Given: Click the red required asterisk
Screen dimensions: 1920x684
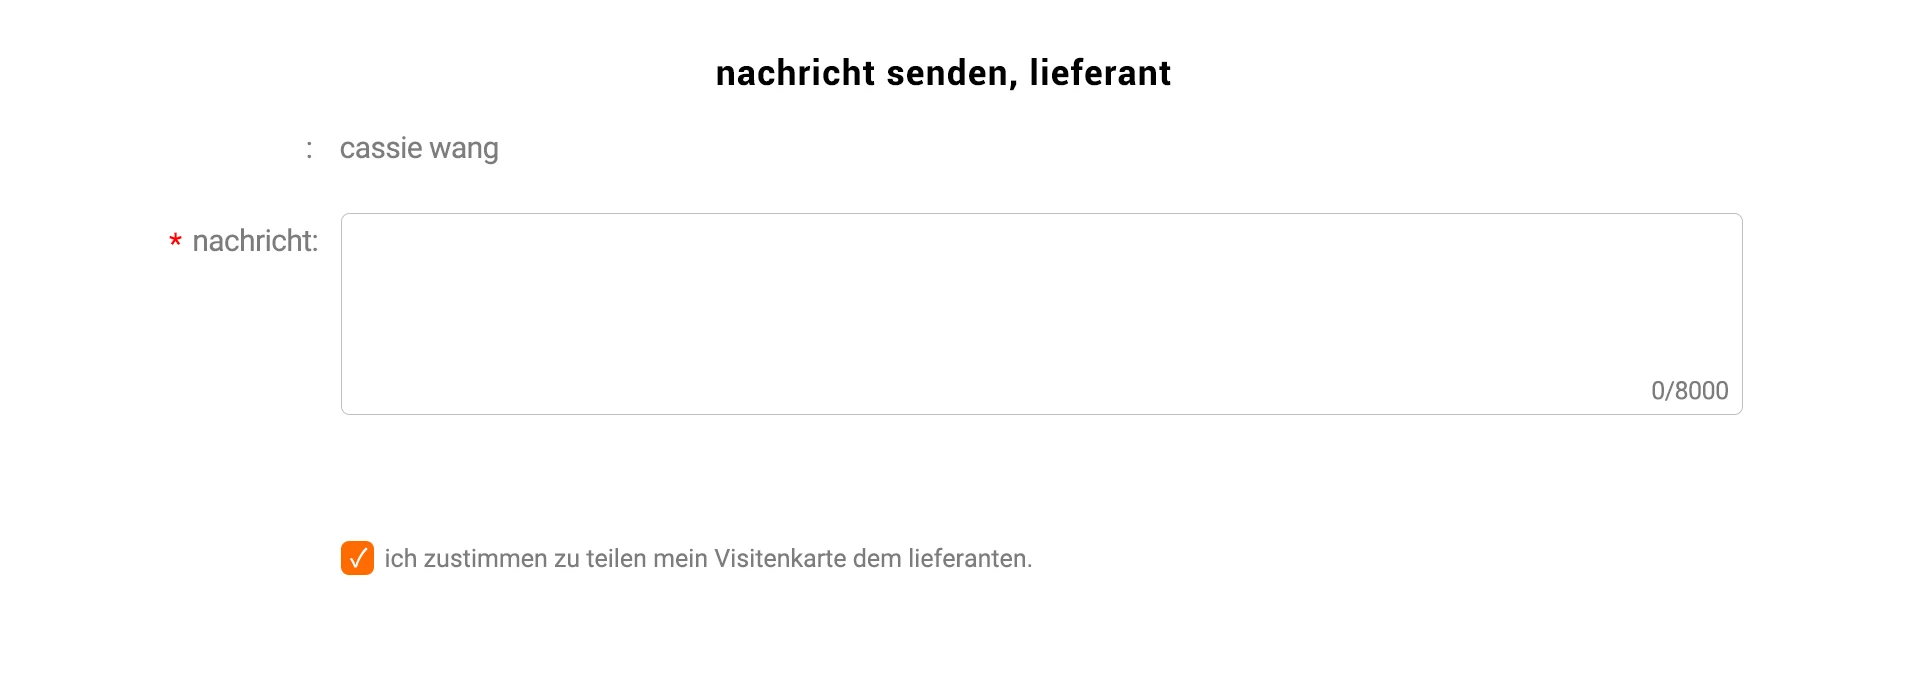Looking at the screenshot, I should click(175, 241).
